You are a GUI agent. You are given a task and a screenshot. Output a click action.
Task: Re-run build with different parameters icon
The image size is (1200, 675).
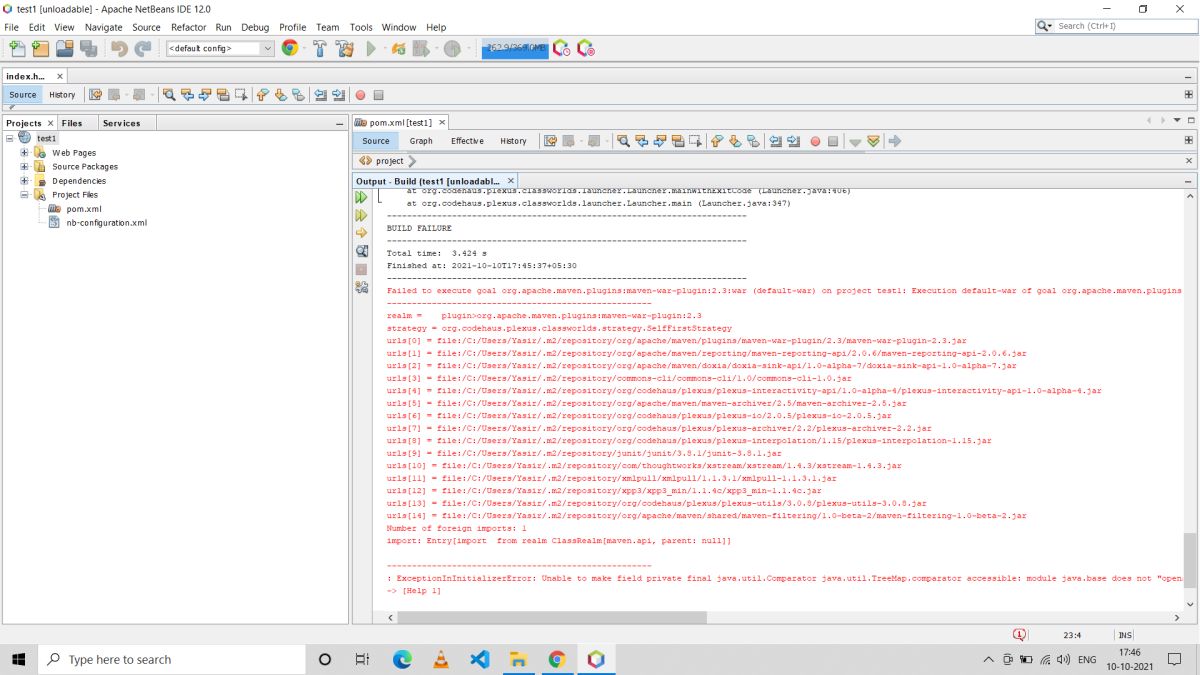point(362,215)
